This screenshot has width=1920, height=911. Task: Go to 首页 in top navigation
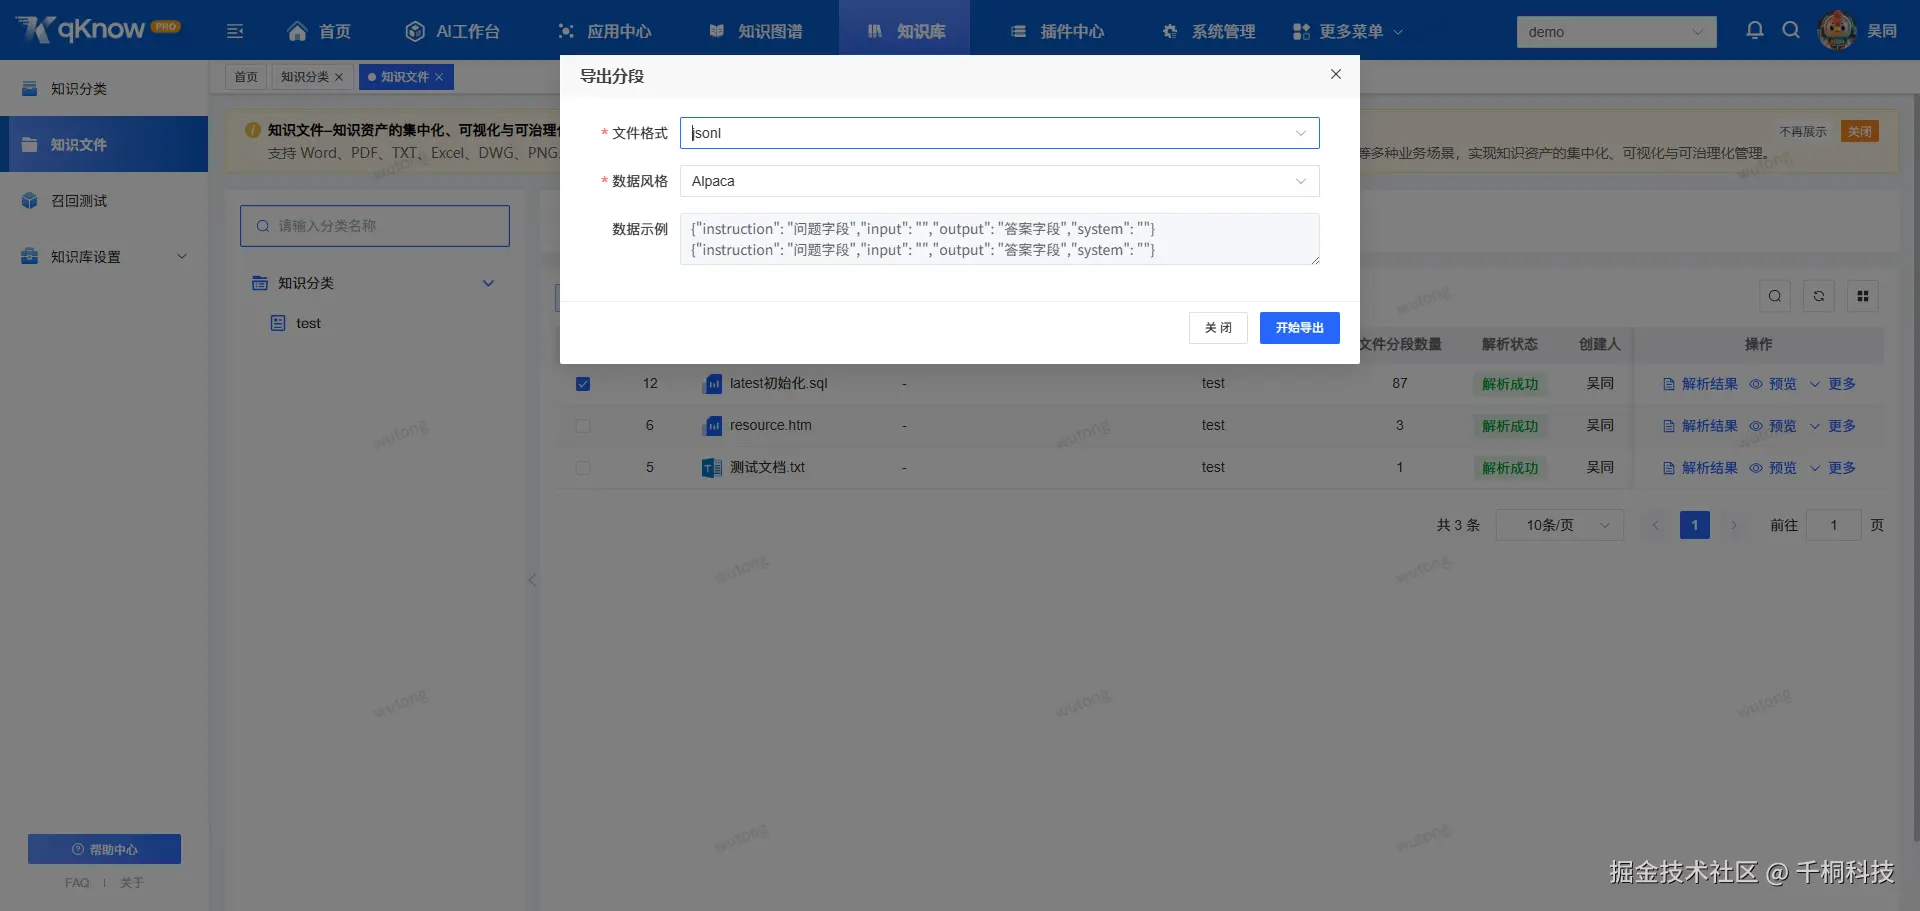click(319, 32)
